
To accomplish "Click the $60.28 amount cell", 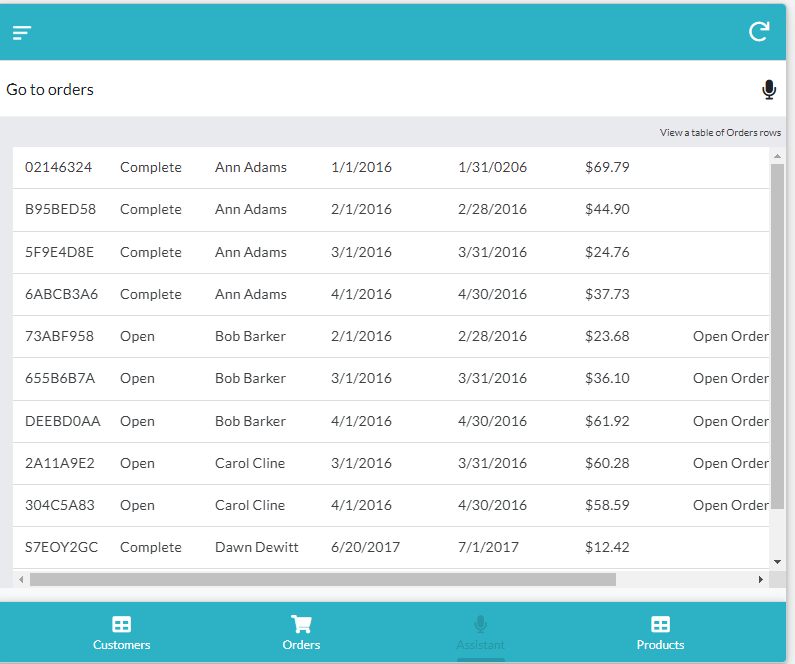I will [x=607, y=463].
